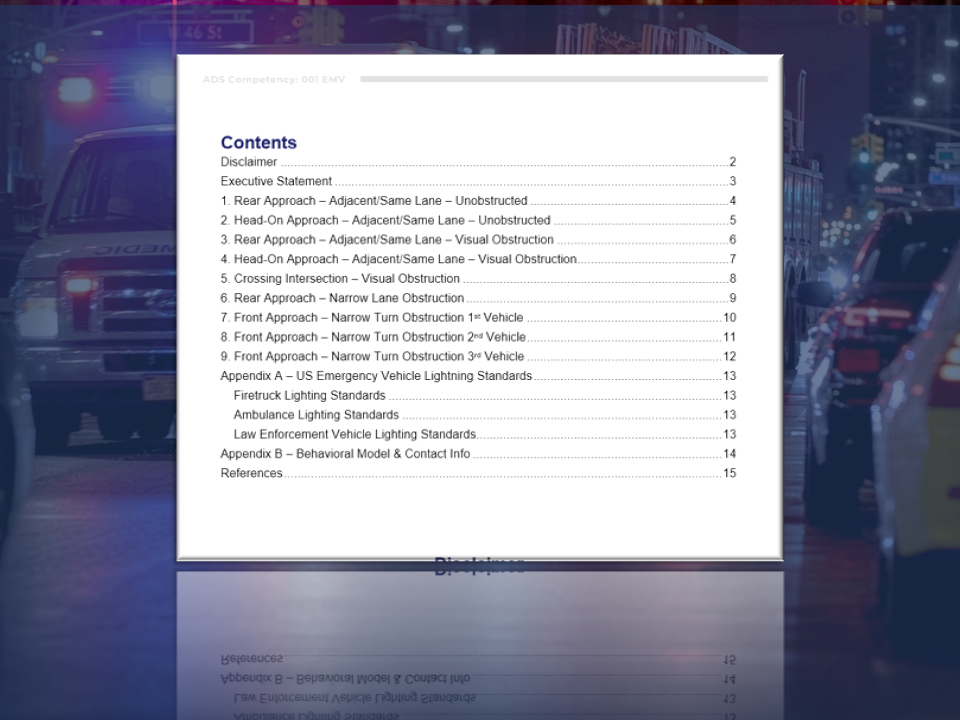Go to Appendix B – Behavioral Model & Contact Info
960x720 pixels.
(478, 454)
